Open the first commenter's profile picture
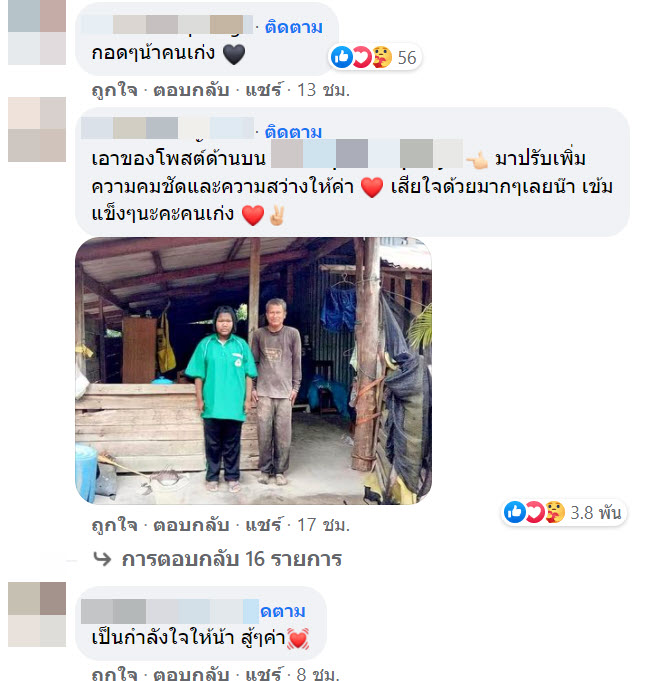The height and width of the screenshot is (681, 661). tap(37, 32)
